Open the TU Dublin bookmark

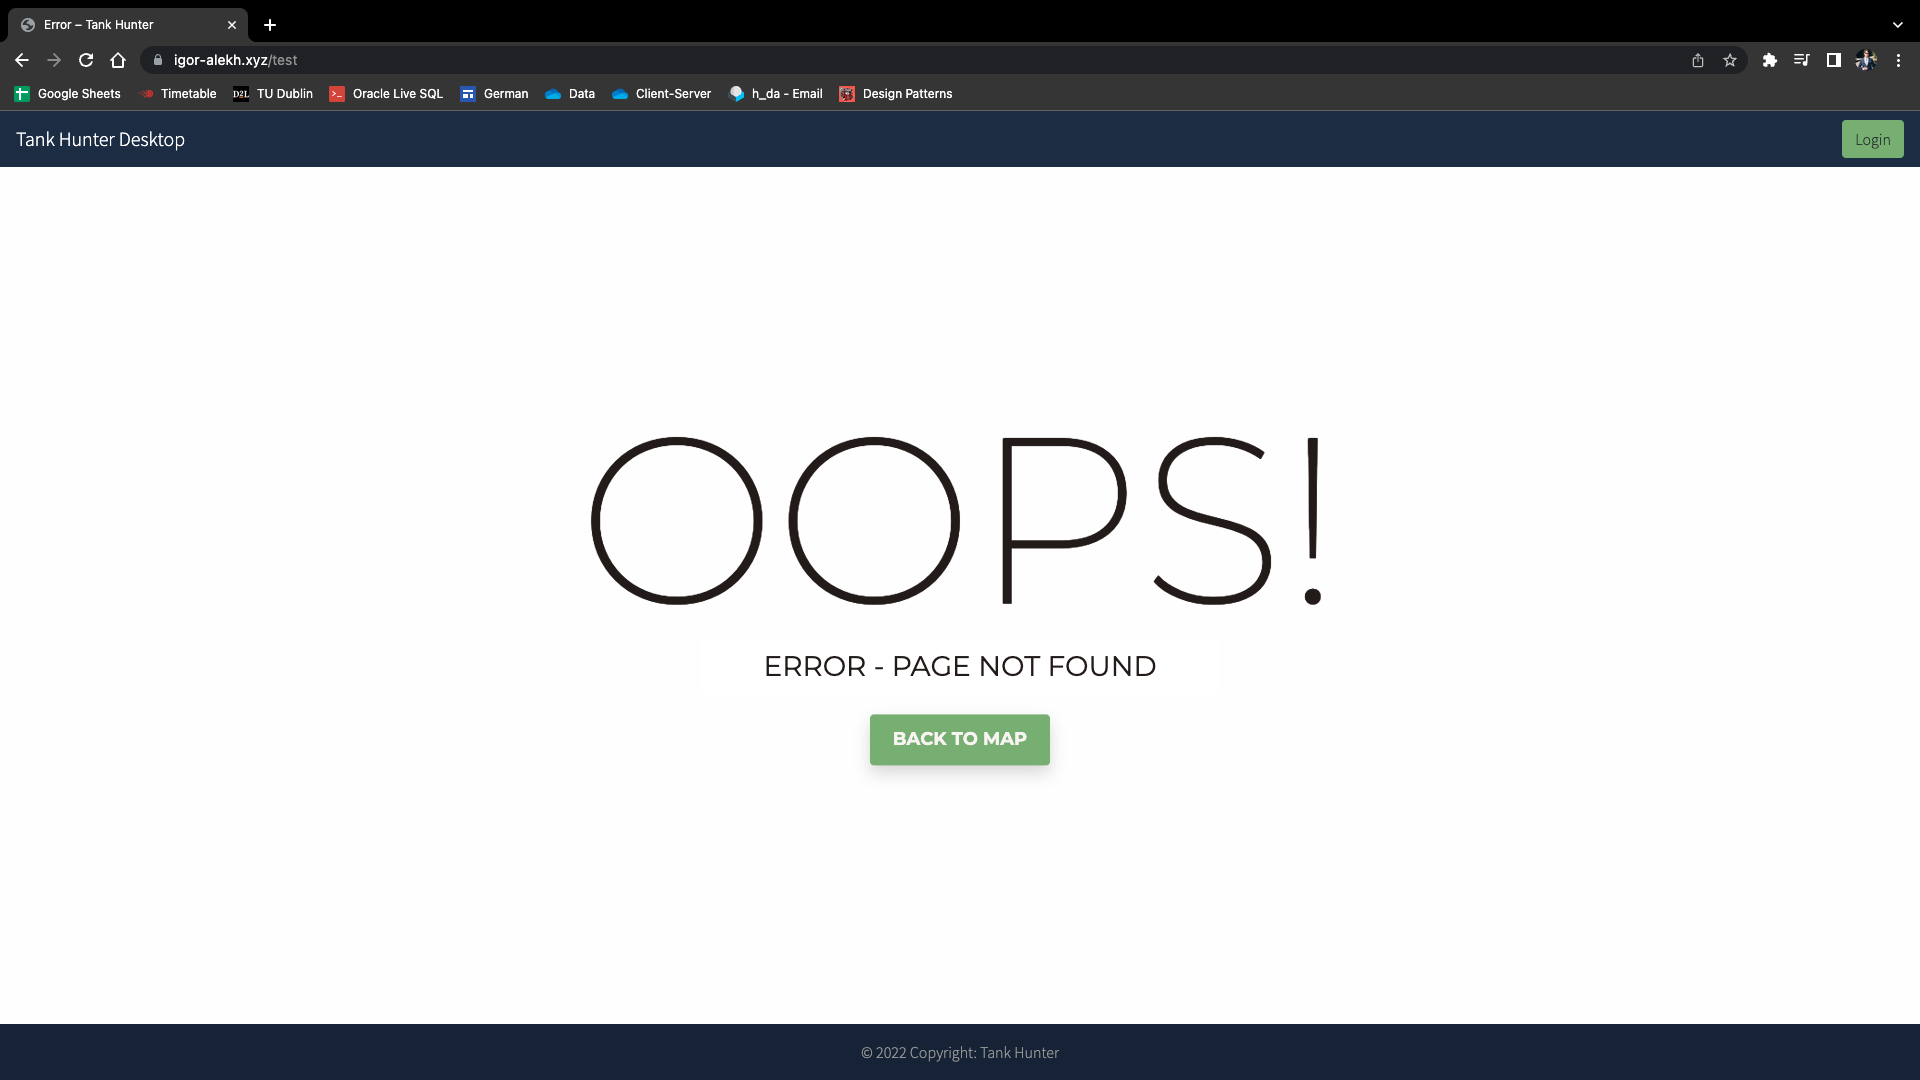(273, 94)
